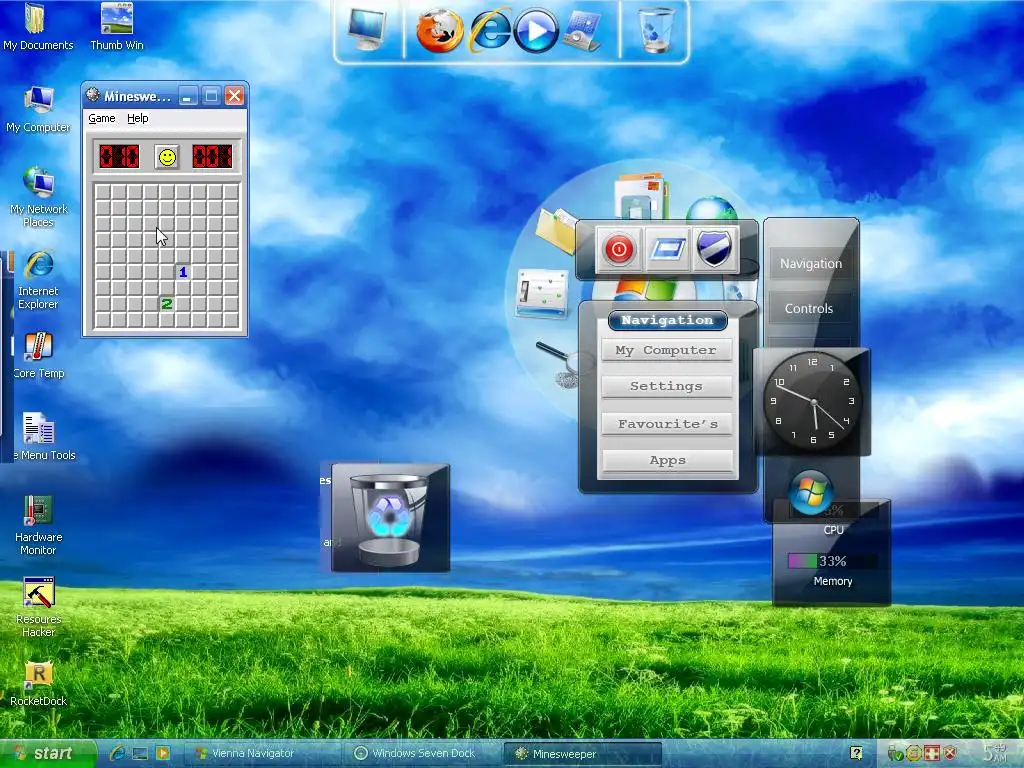Click the Minesweeper smiley face reset button
Viewport: 1024px width, 768px height.
(167, 157)
